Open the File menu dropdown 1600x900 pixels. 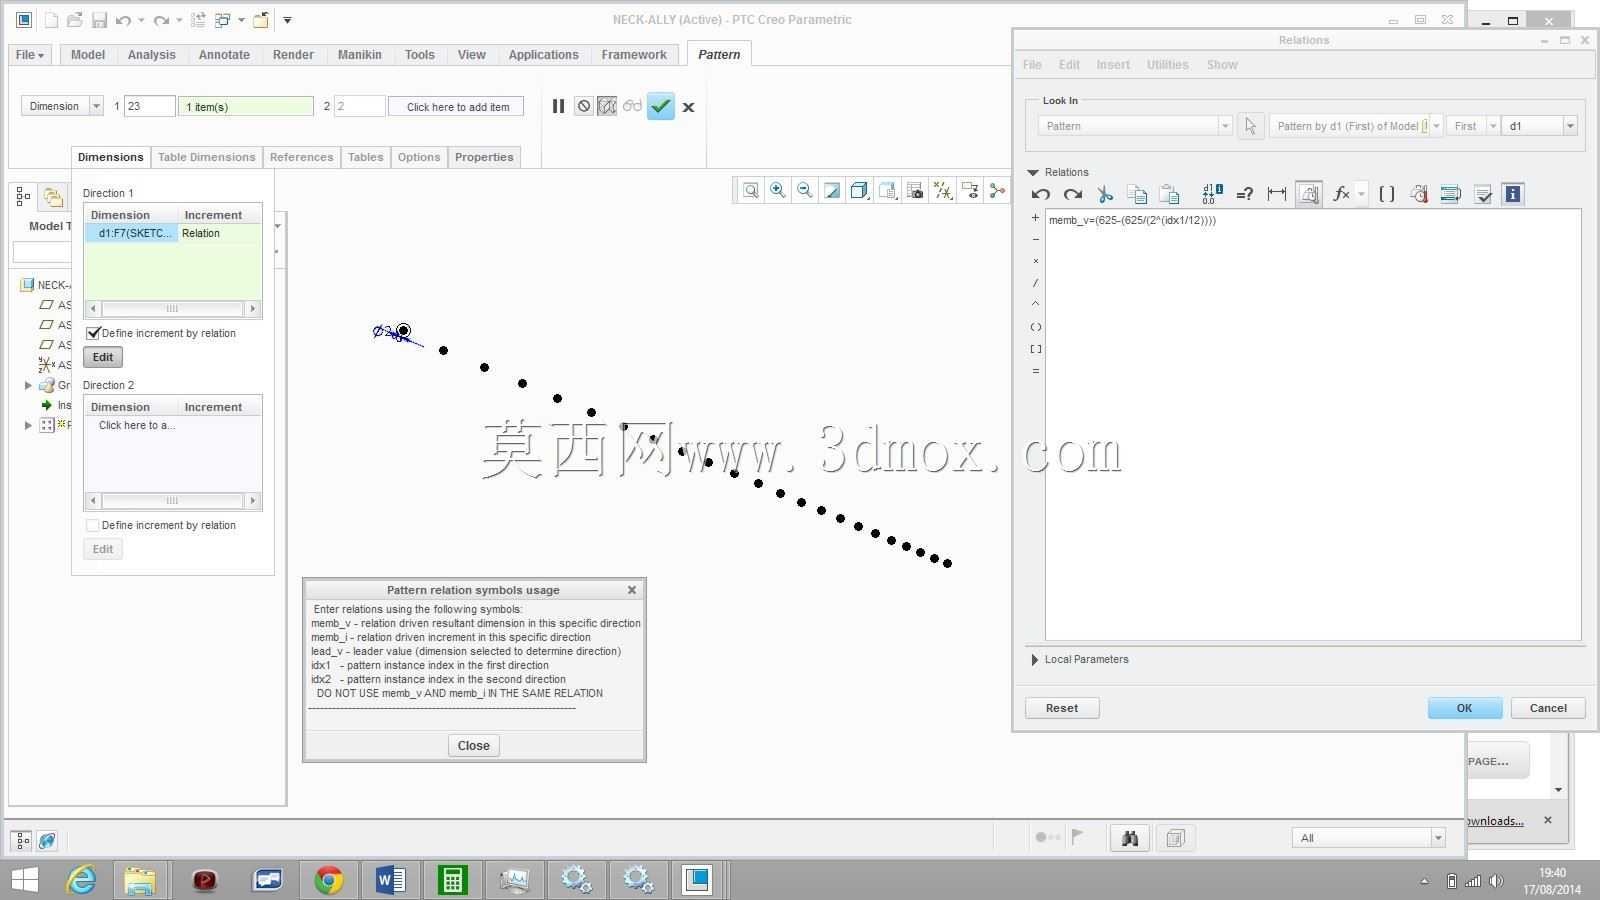[x=30, y=55]
